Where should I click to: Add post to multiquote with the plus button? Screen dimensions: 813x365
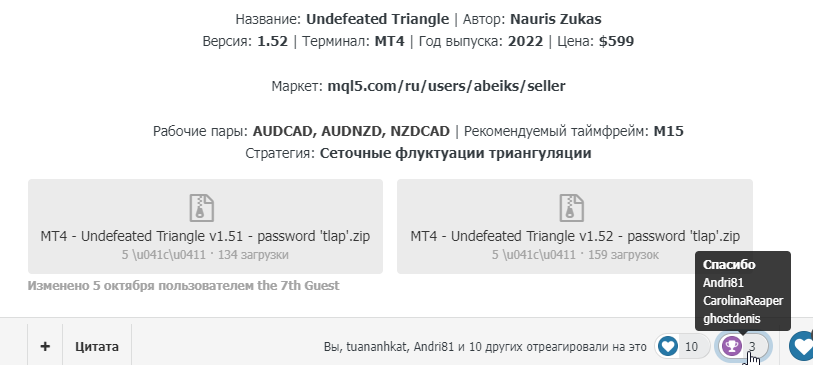coord(45,346)
